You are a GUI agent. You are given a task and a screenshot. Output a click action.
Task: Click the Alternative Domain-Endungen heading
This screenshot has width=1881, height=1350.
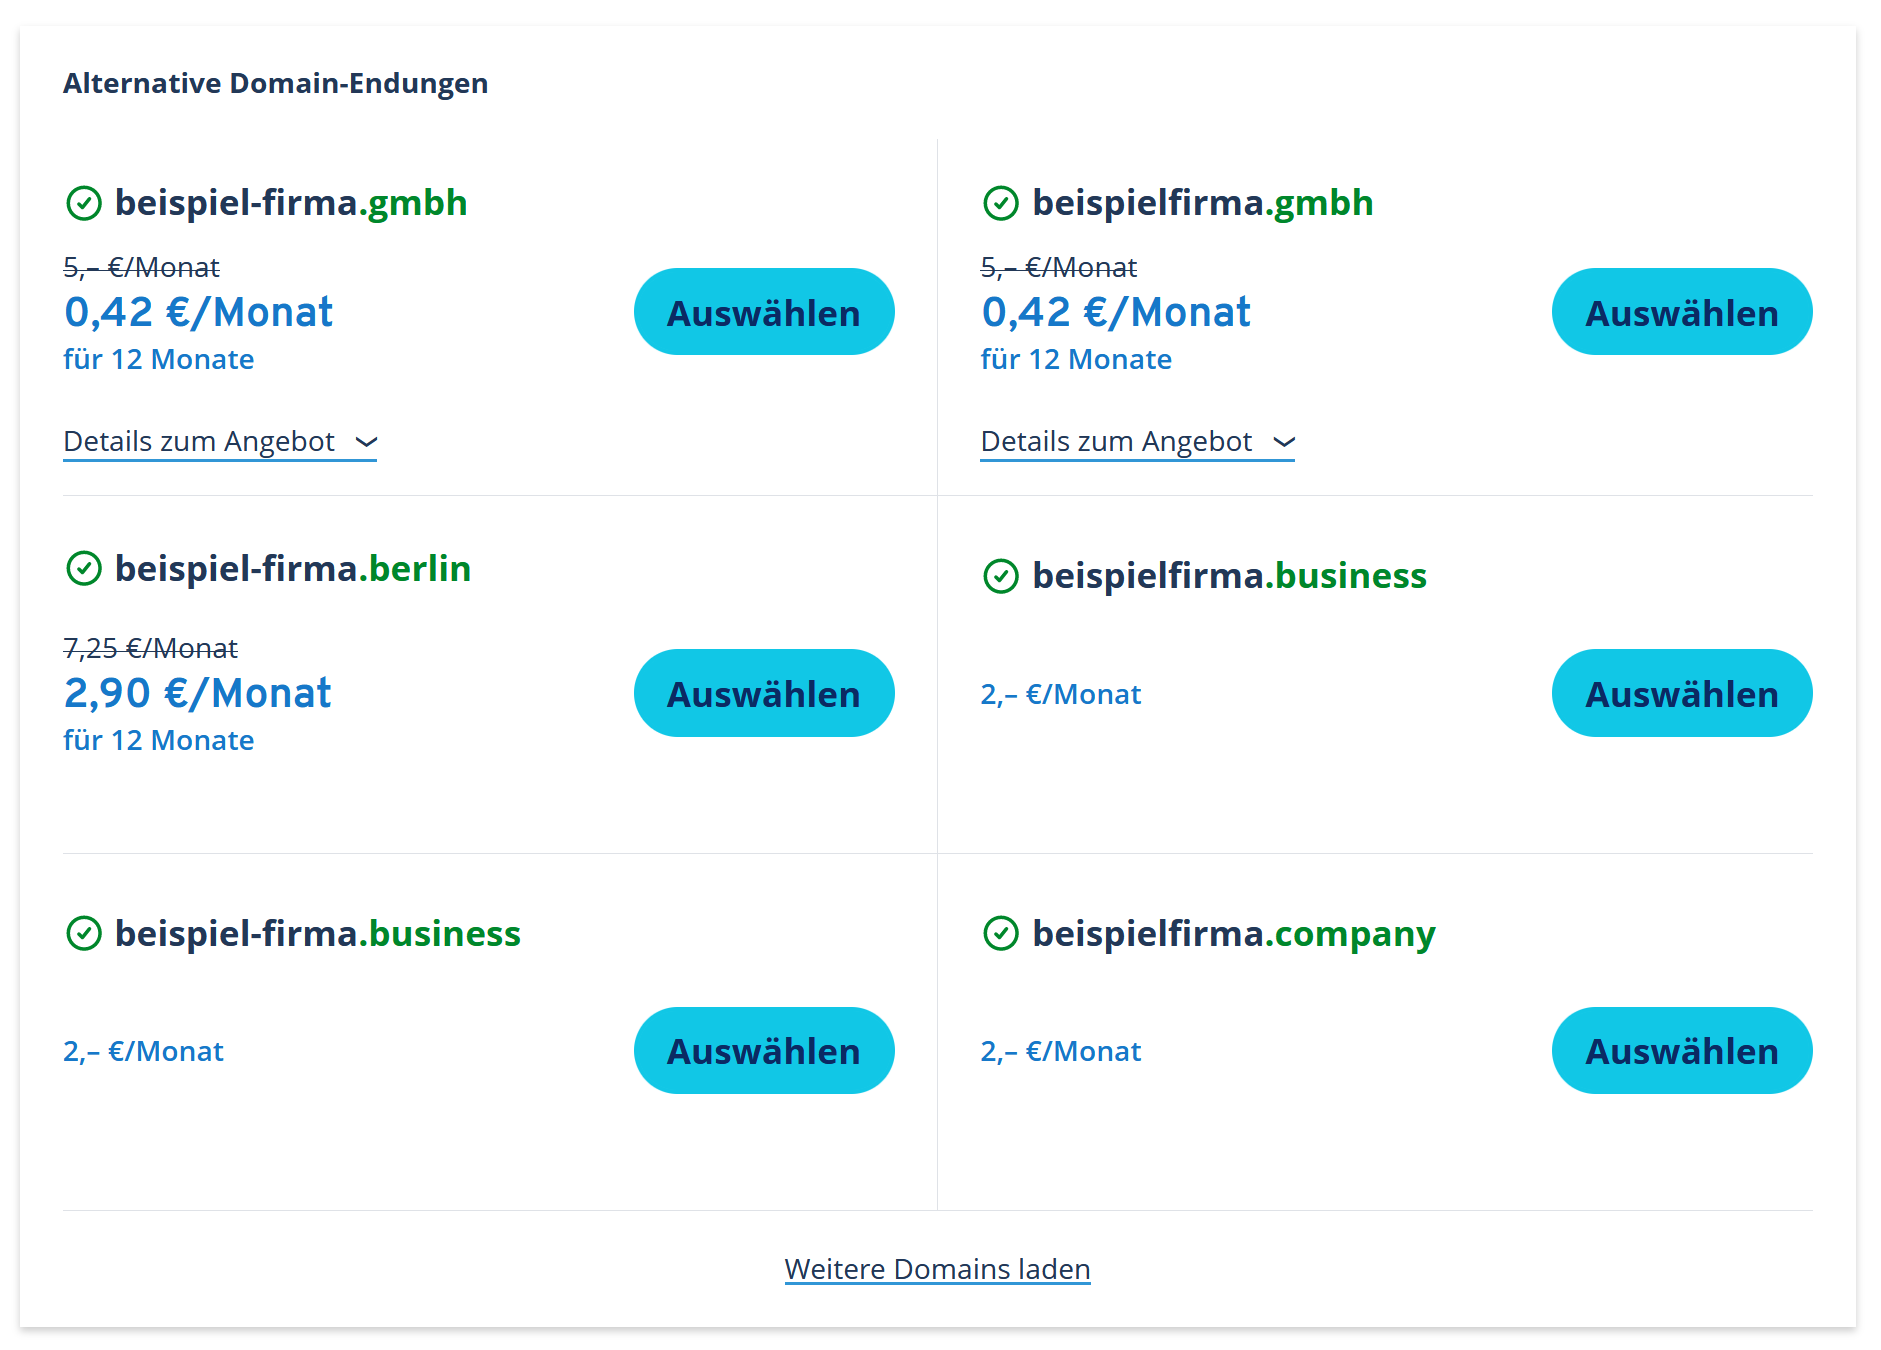(276, 83)
